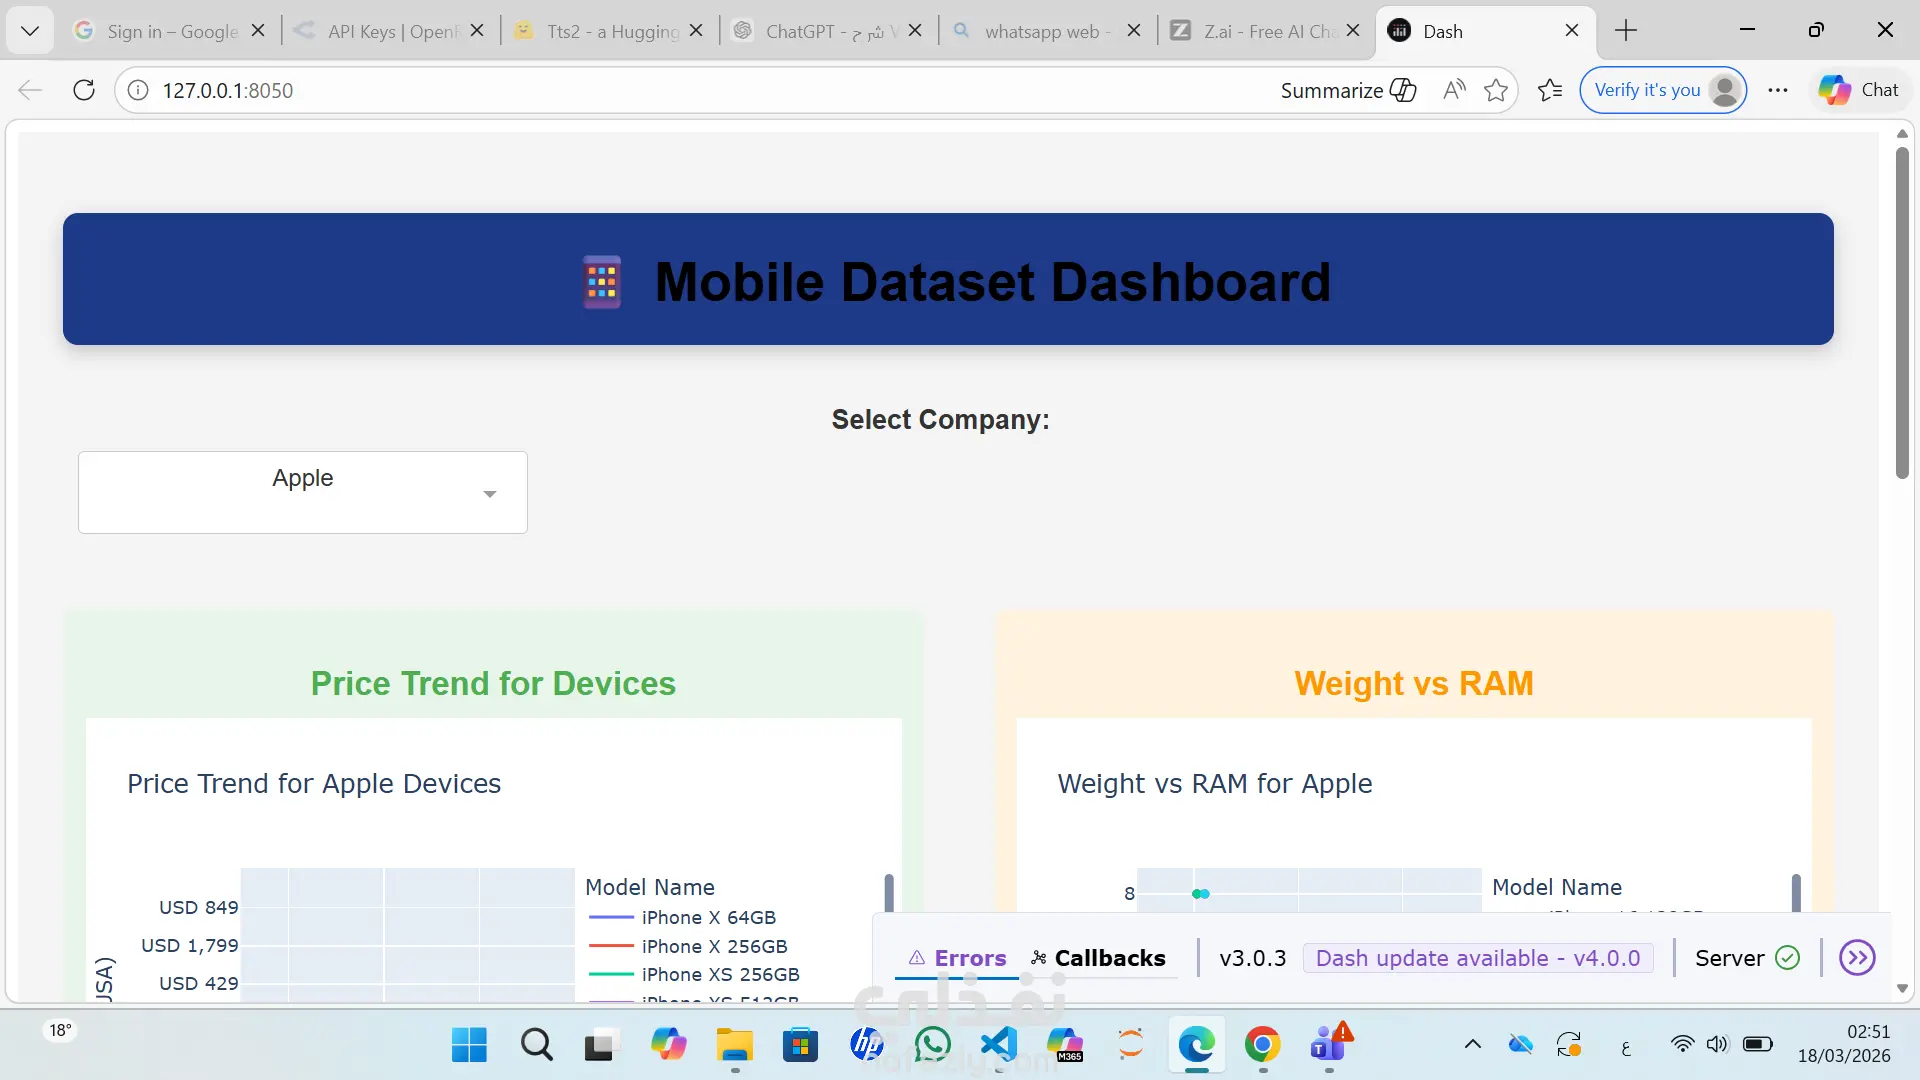Add this page to favorites (star icon)

[x=1496, y=90]
